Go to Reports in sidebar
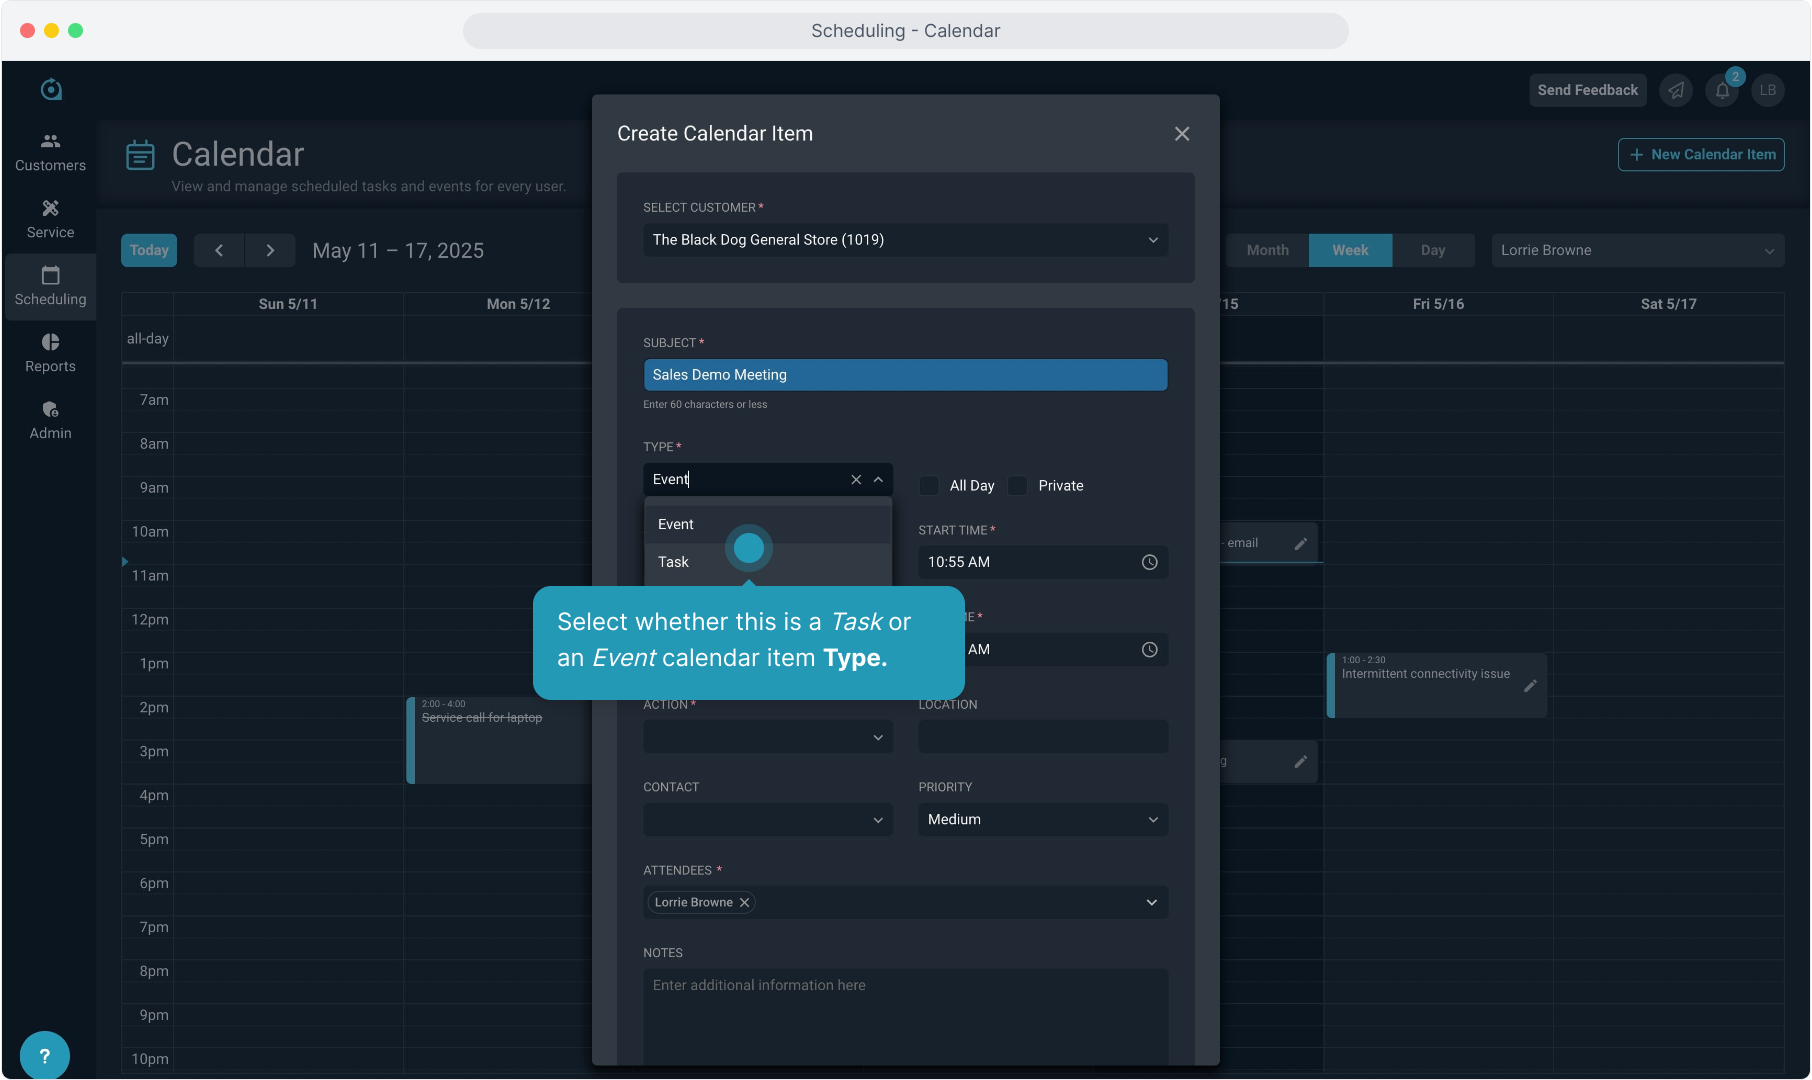The width and height of the screenshot is (1812, 1080). tap(50, 353)
